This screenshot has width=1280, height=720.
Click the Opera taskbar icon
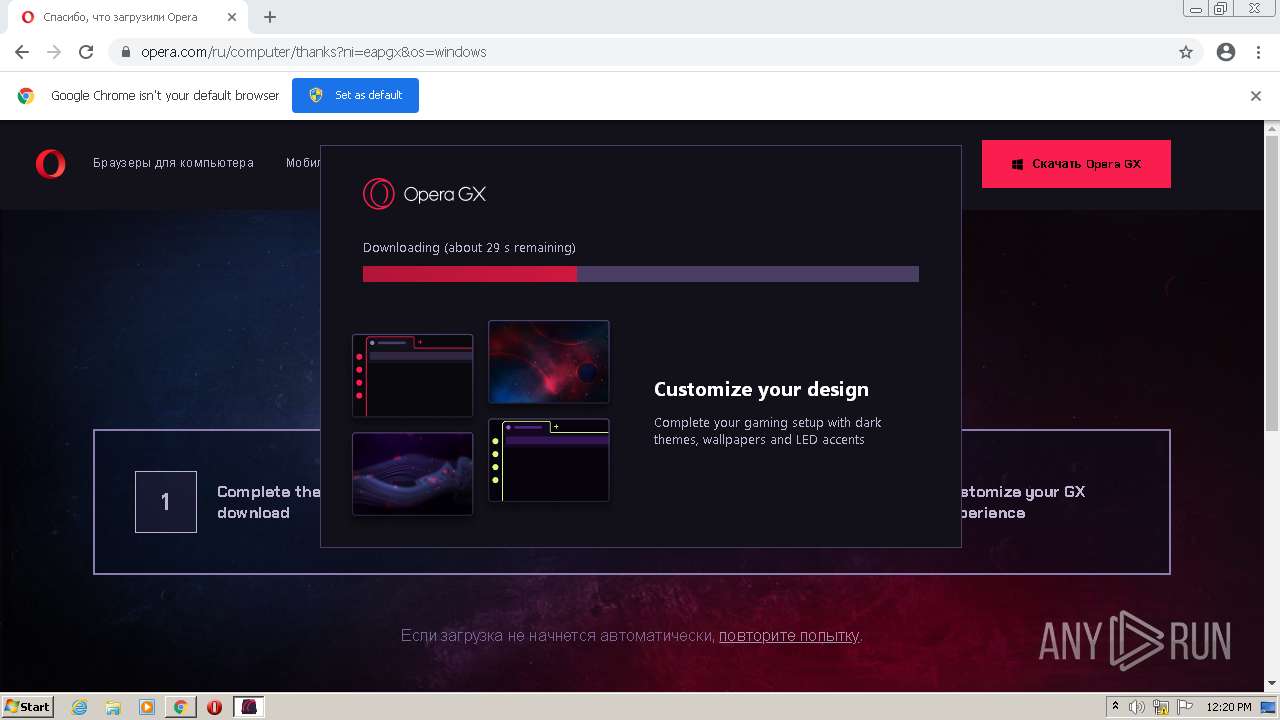tap(215, 707)
